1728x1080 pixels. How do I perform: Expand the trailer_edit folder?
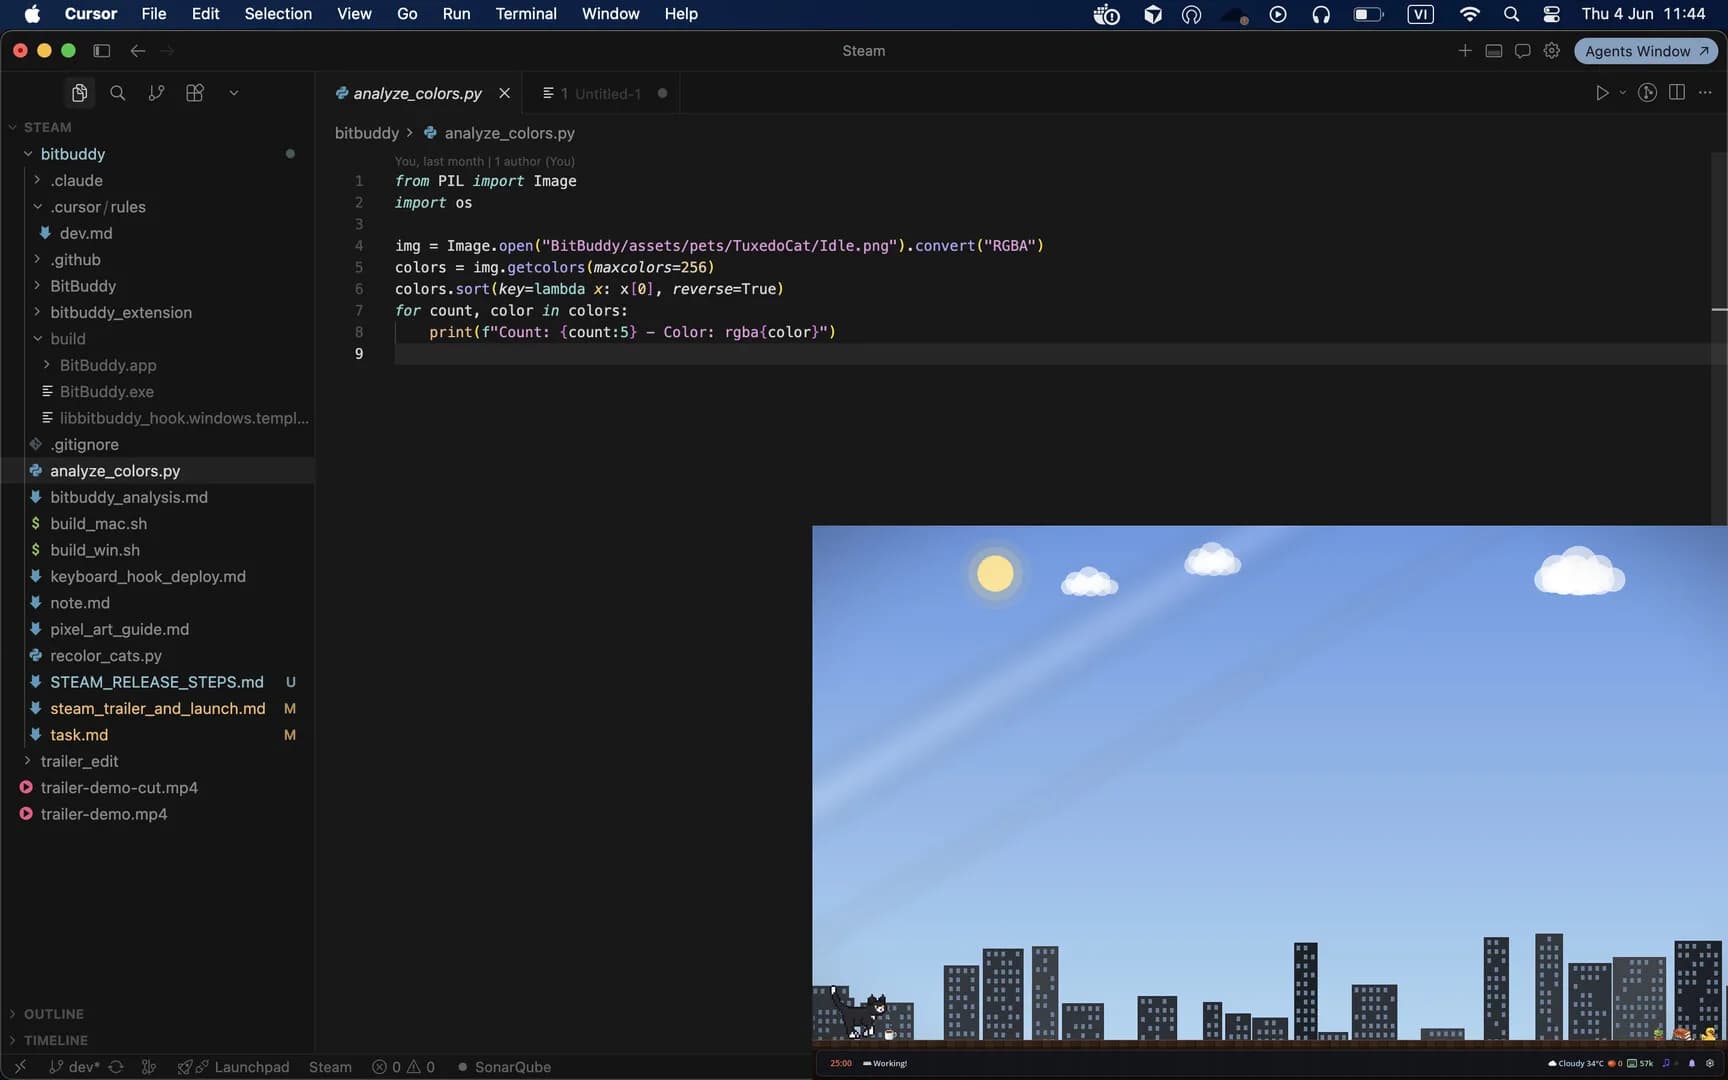pyautogui.click(x=158, y=761)
